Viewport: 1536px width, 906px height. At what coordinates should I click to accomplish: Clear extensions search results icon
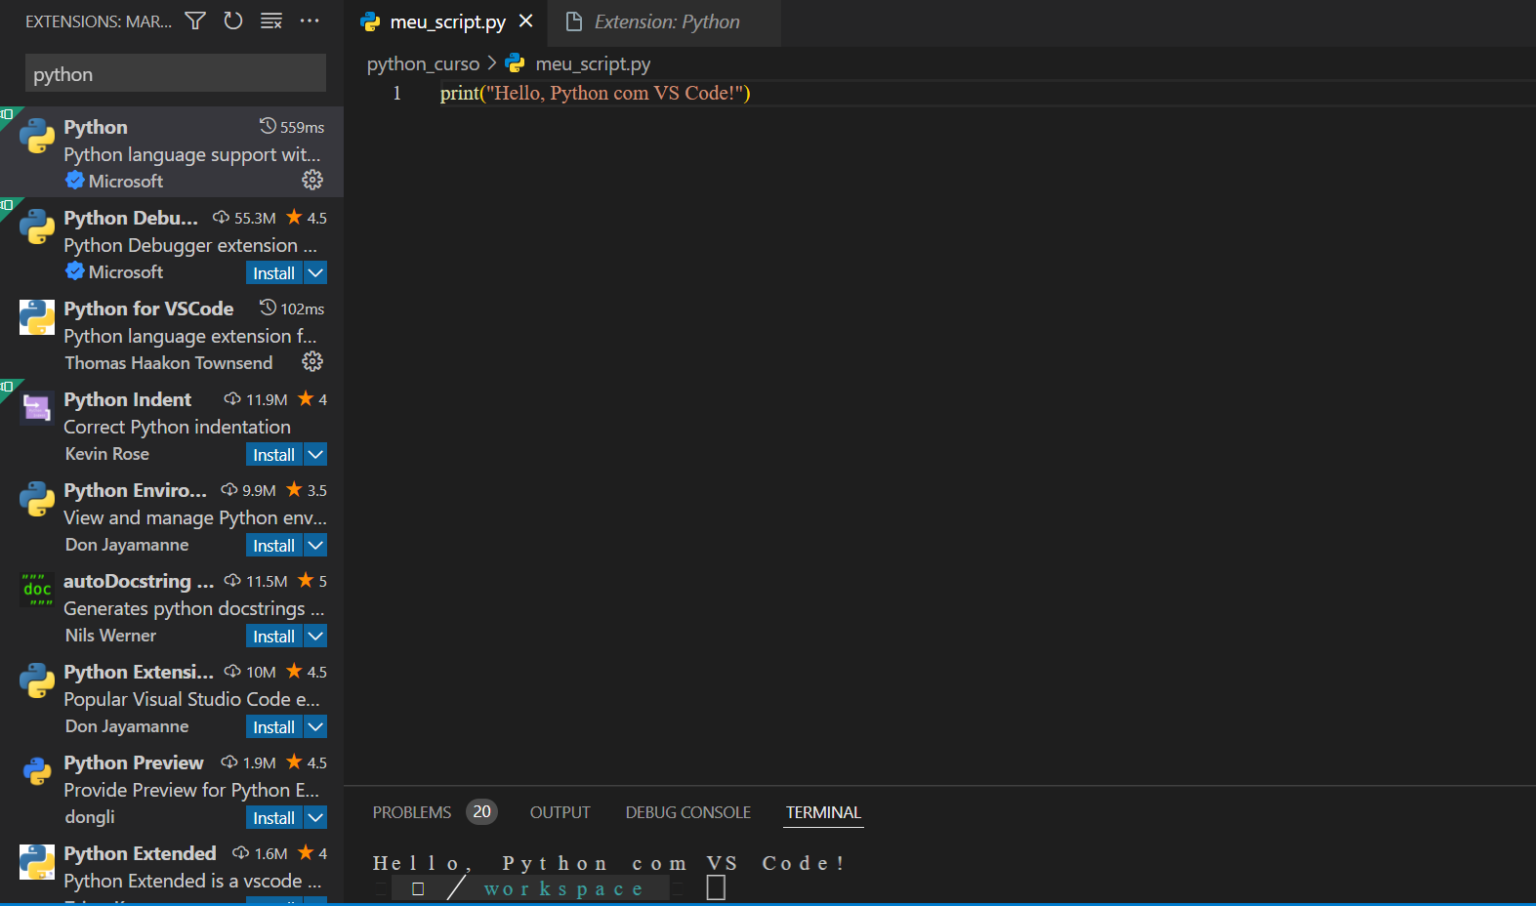[271, 21]
